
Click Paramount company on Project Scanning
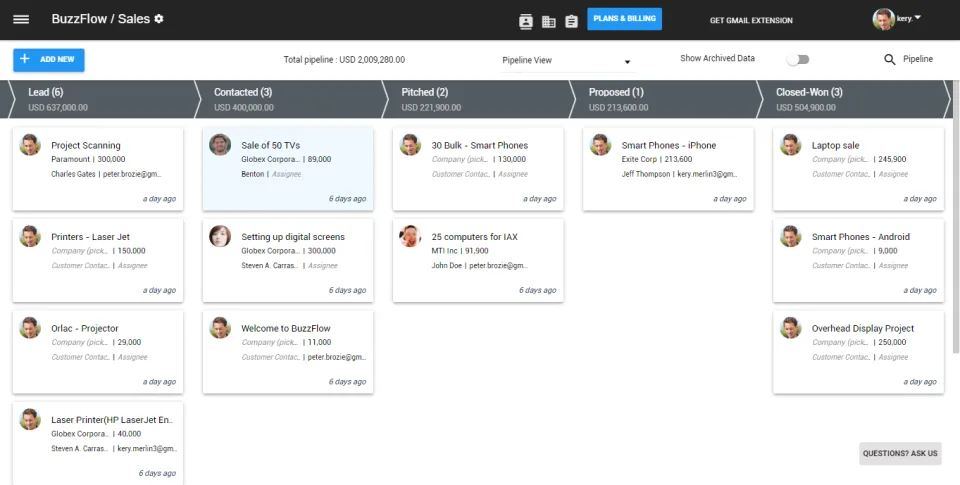pos(70,159)
